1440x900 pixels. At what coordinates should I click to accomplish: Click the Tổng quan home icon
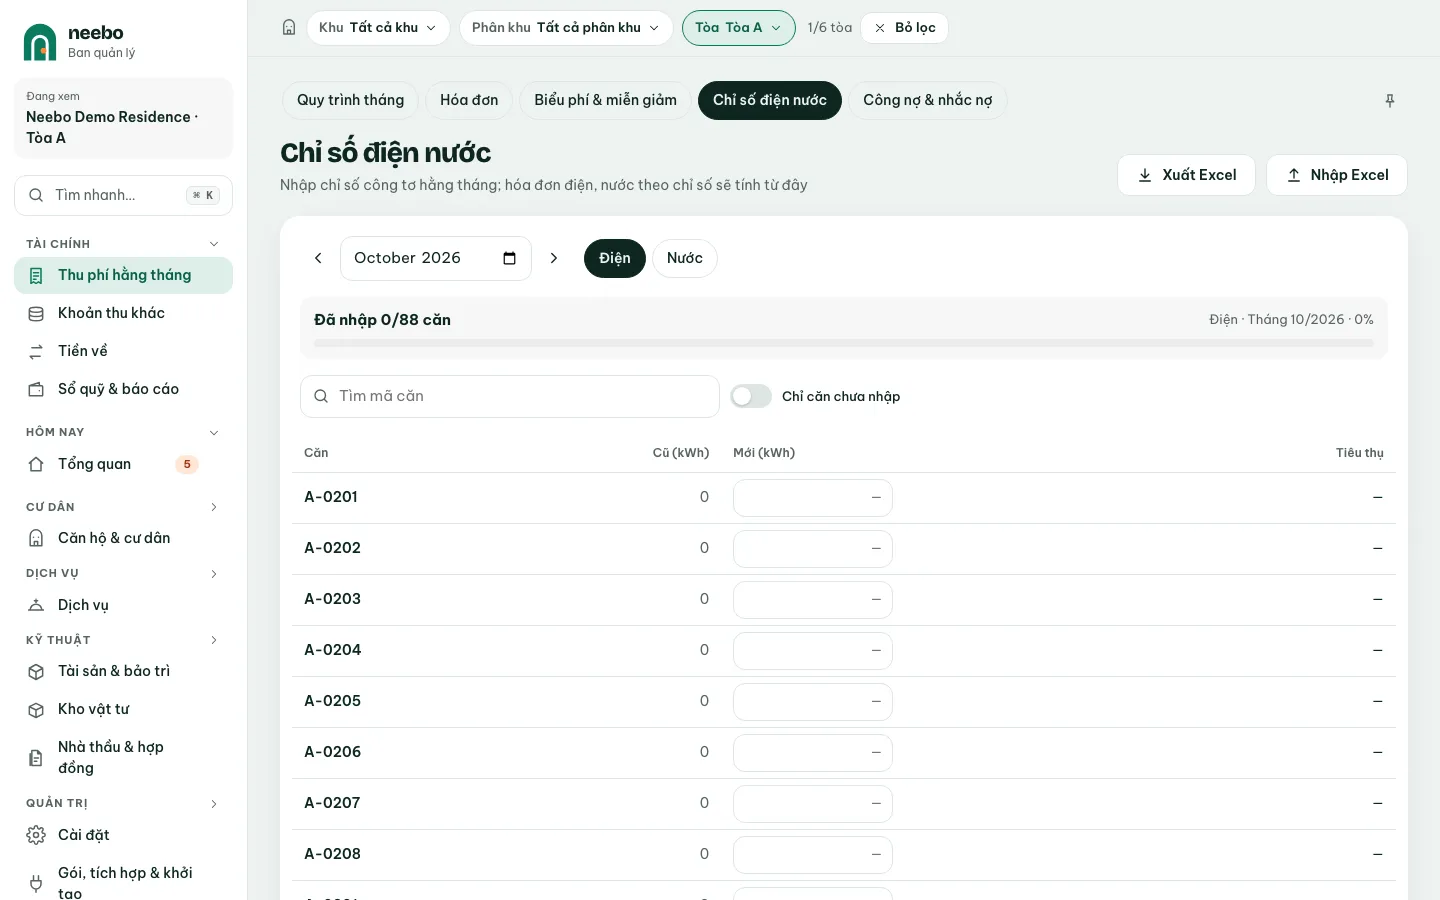click(x=36, y=465)
